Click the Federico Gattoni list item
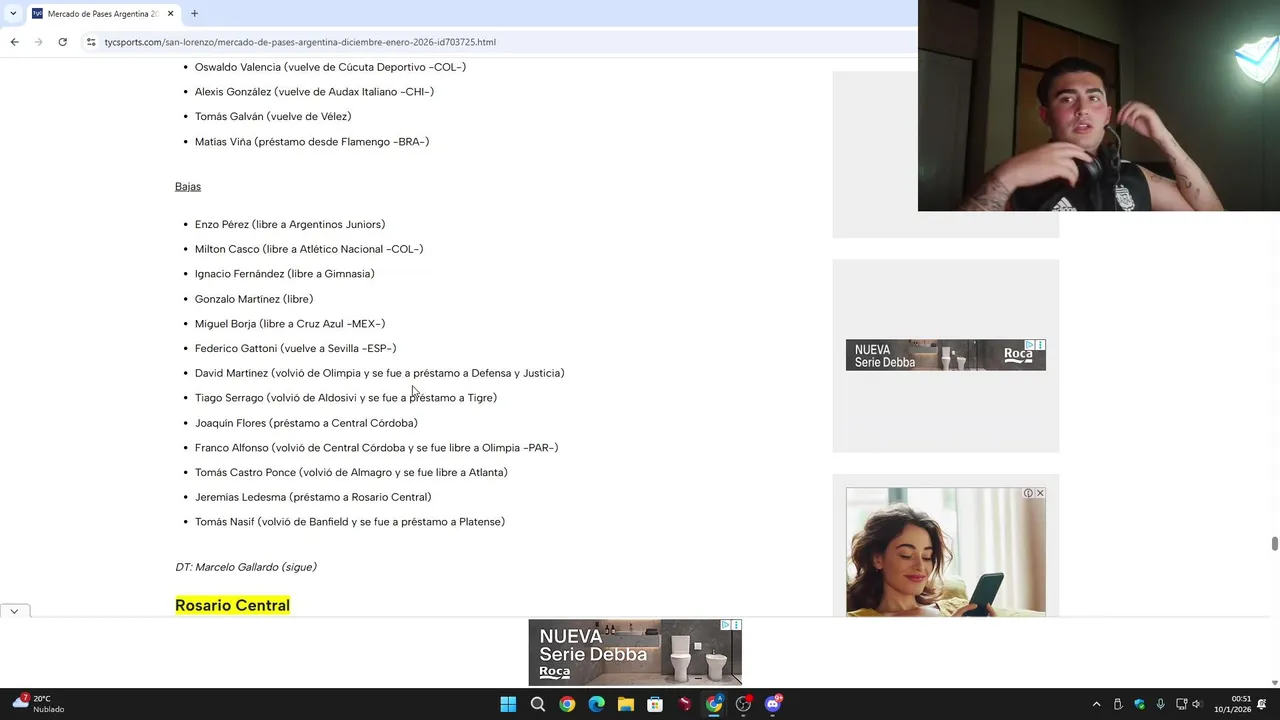The height and width of the screenshot is (720, 1280). click(x=296, y=348)
